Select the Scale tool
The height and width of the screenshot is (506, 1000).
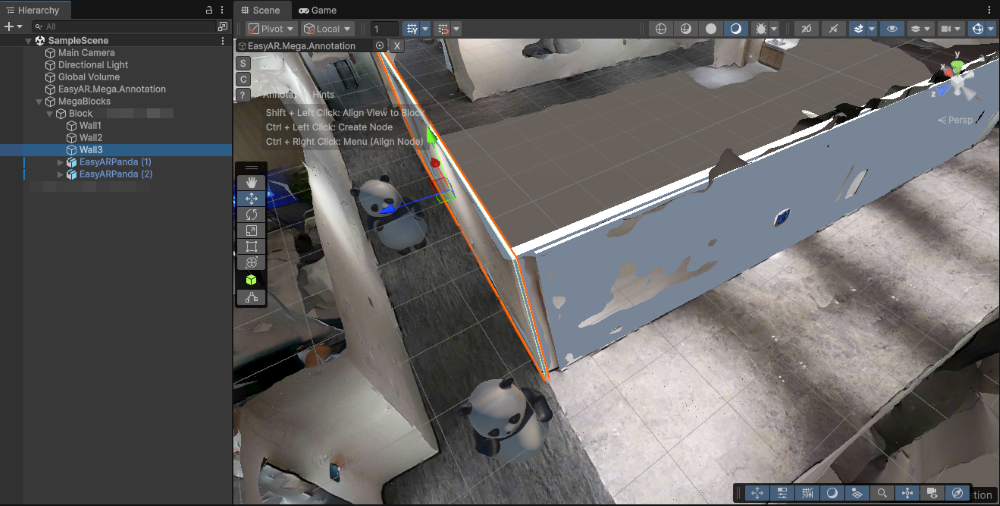(x=251, y=230)
